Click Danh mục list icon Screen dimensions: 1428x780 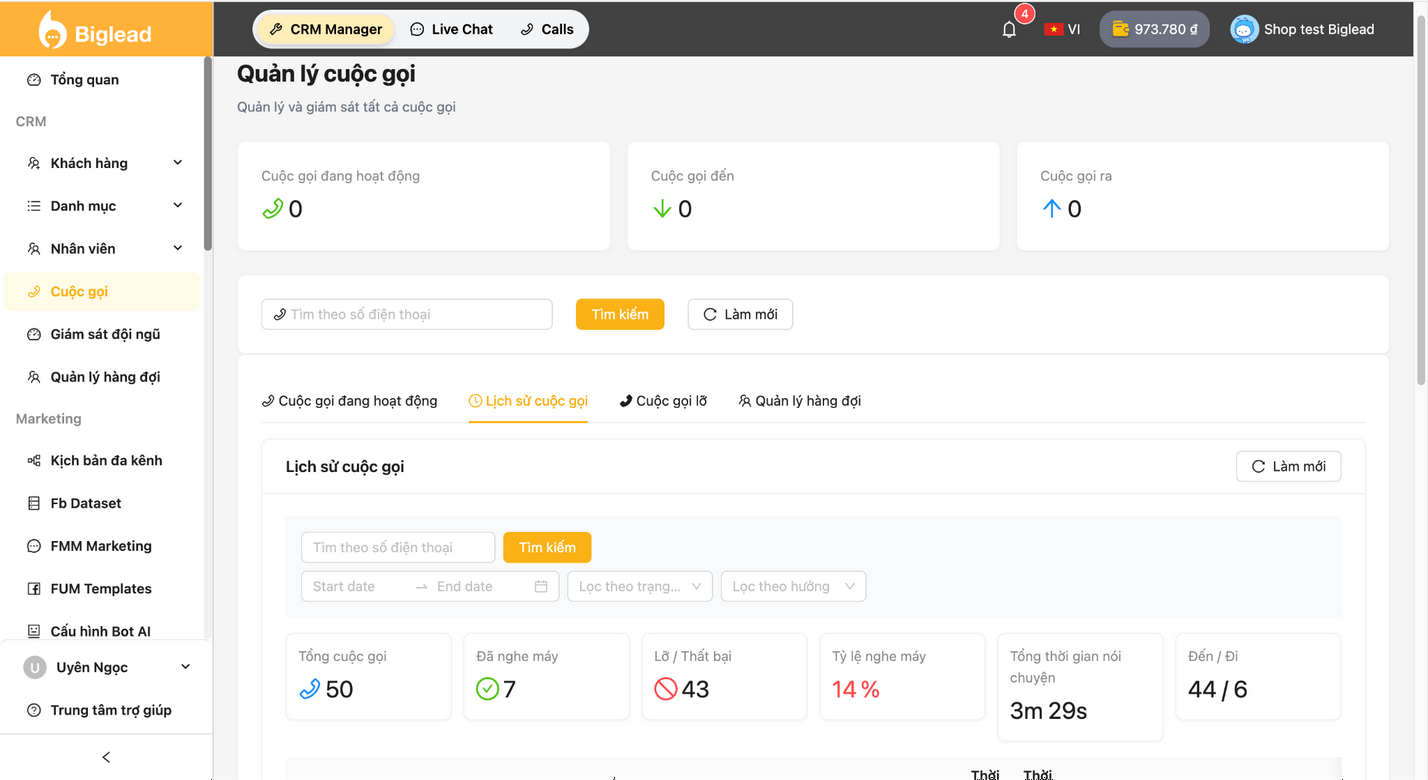point(34,206)
